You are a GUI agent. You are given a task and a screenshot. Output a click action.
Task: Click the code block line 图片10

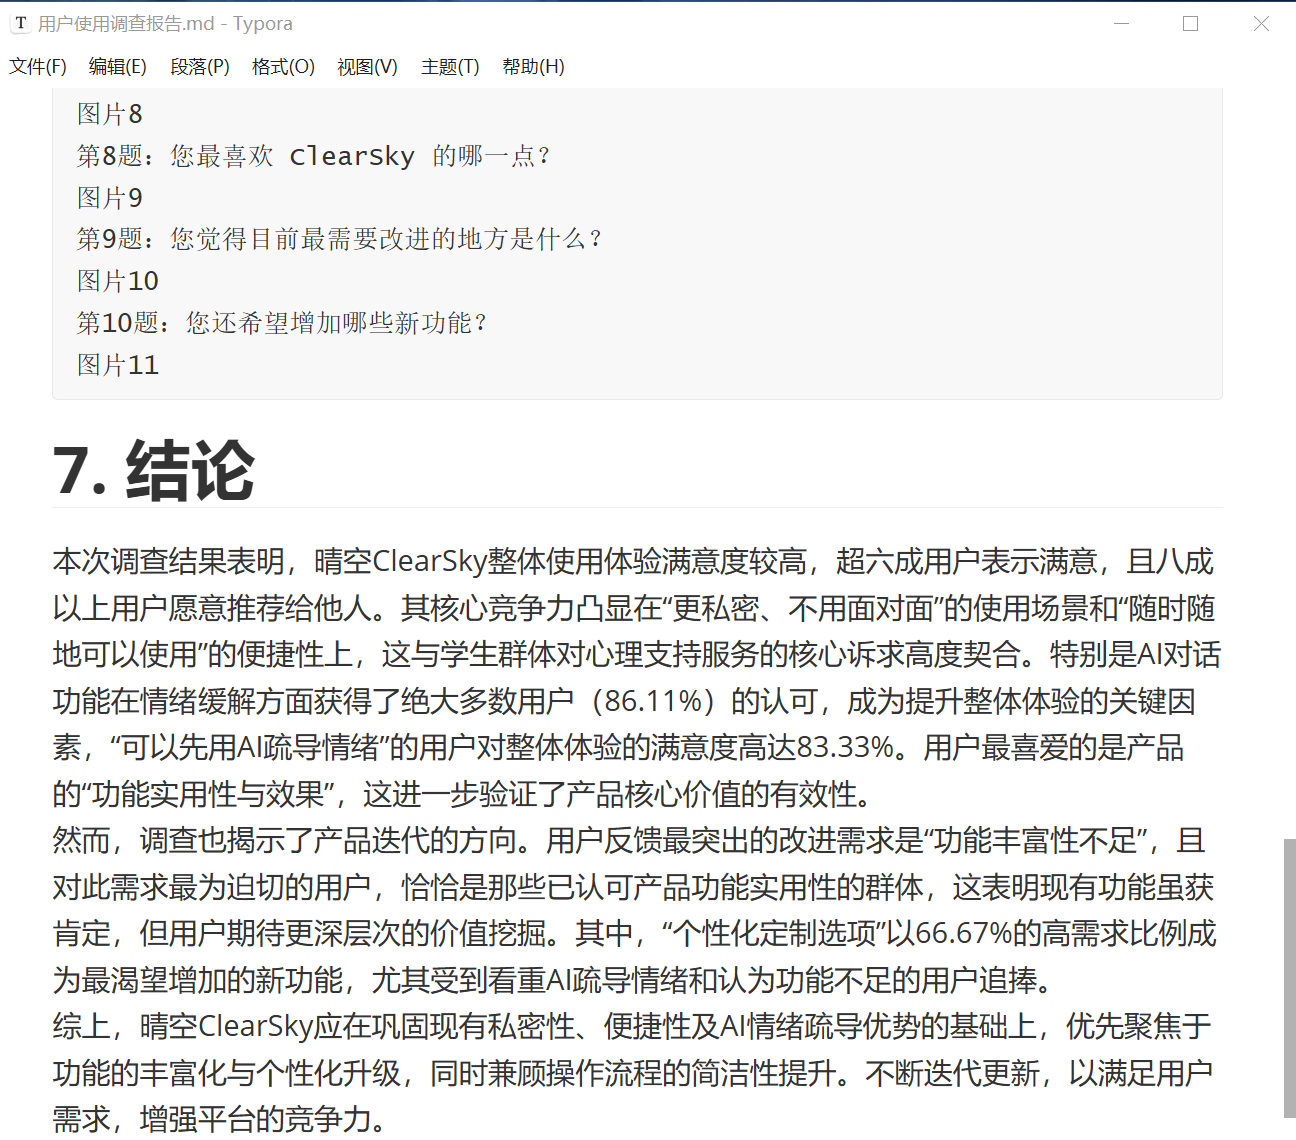click(118, 281)
